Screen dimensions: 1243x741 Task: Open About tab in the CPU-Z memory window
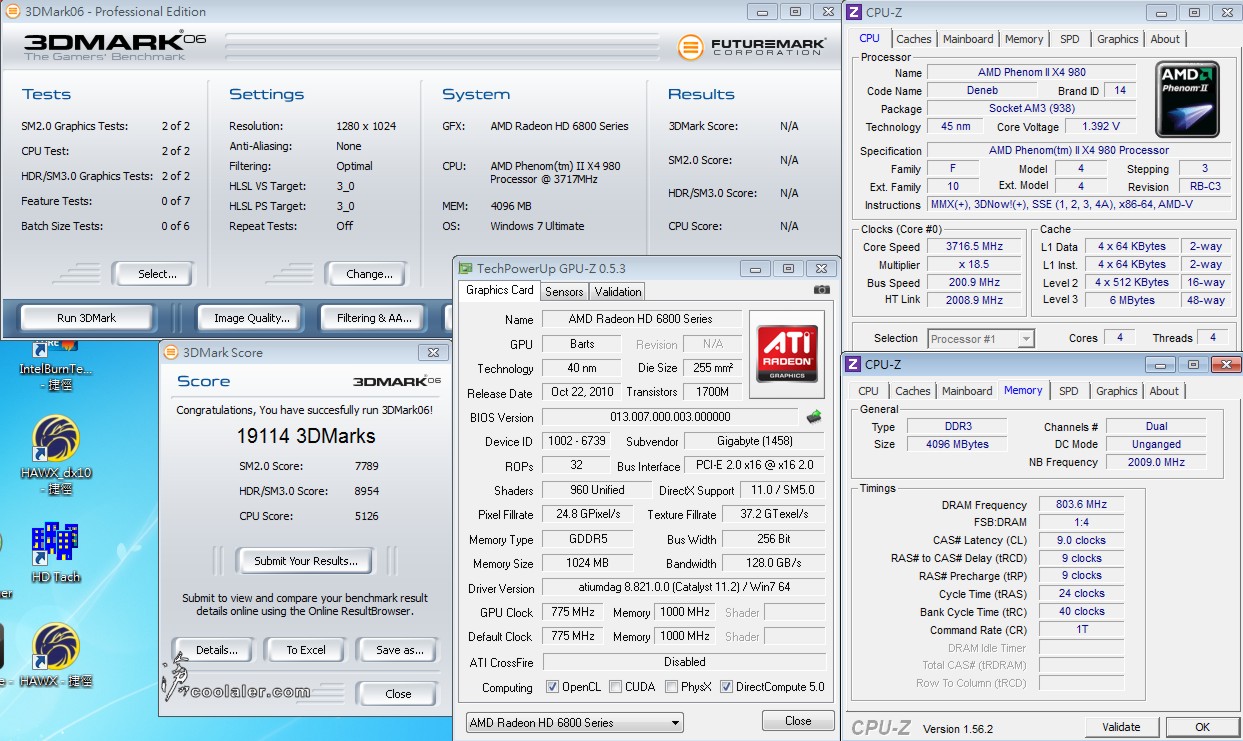1164,391
